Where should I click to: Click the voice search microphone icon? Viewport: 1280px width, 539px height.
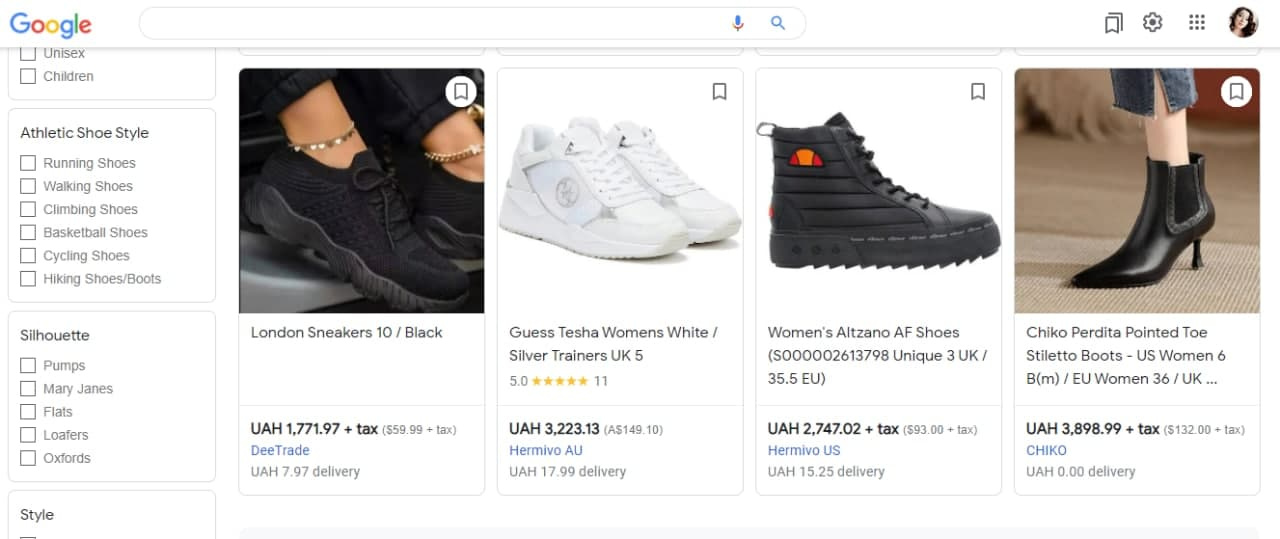coord(738,23)
